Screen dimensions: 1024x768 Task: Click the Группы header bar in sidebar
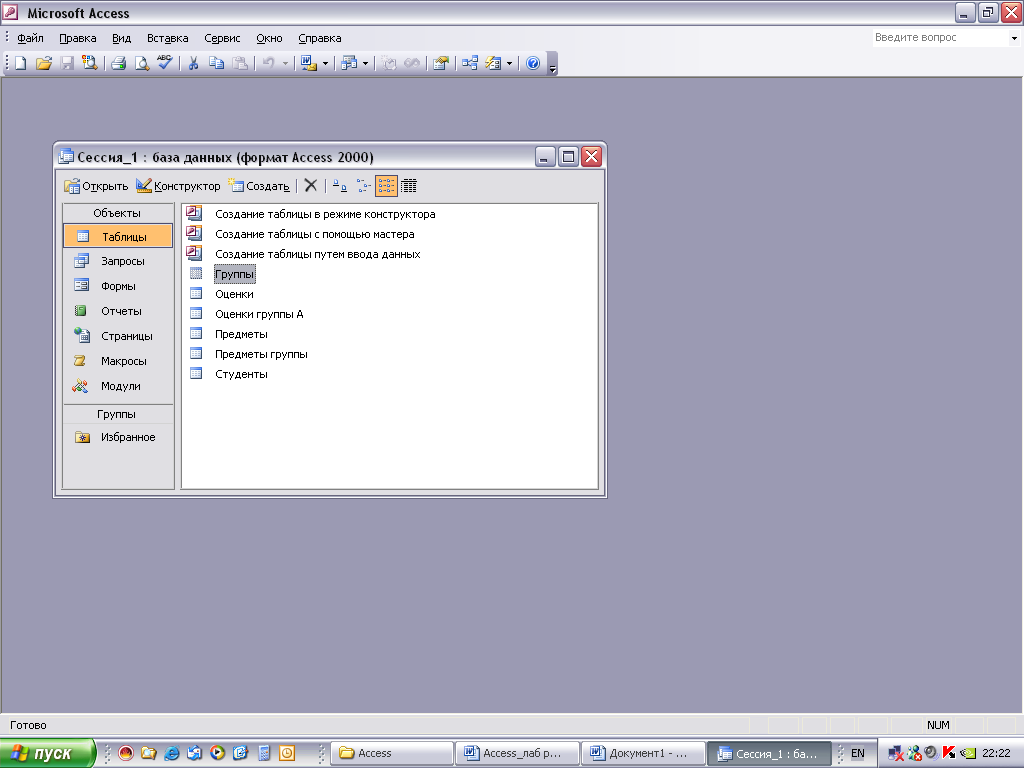click(x=118, y=414)
